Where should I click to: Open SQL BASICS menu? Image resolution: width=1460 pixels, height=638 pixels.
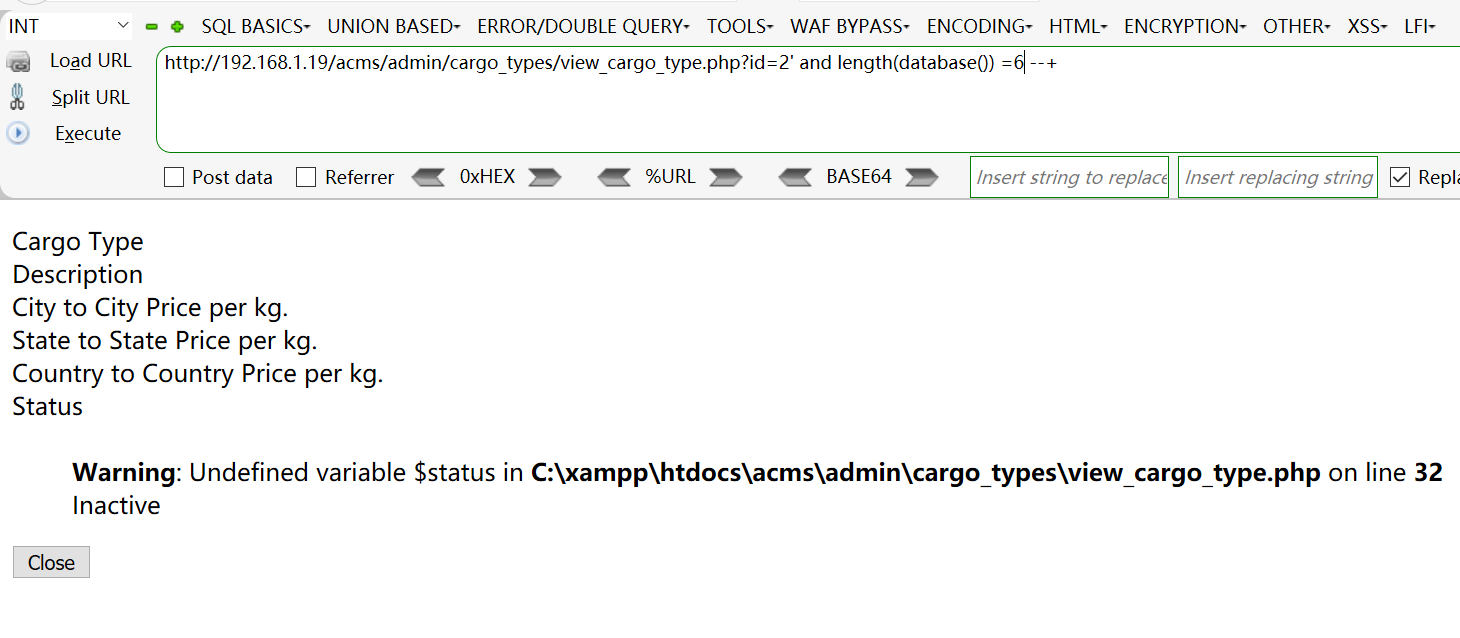[256, 26]
